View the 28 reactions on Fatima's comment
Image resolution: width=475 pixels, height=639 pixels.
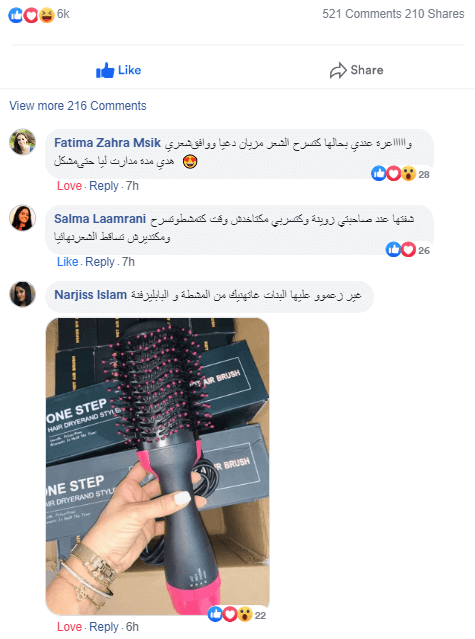tap(400, 174)
